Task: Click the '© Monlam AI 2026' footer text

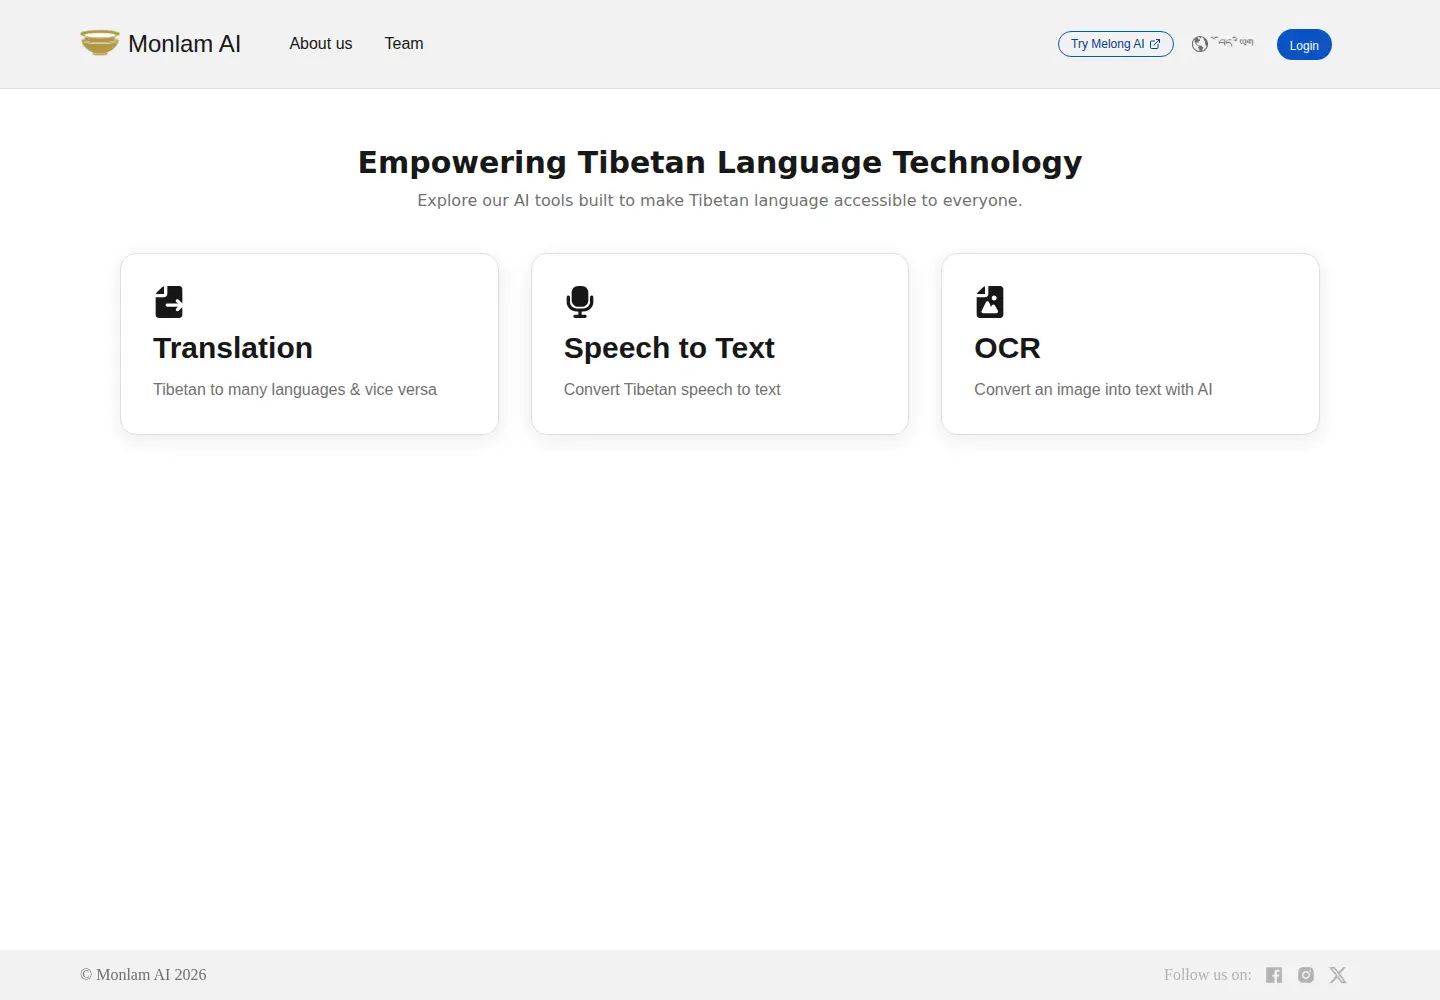Action: pyautogui.click(x=143, y=975)
